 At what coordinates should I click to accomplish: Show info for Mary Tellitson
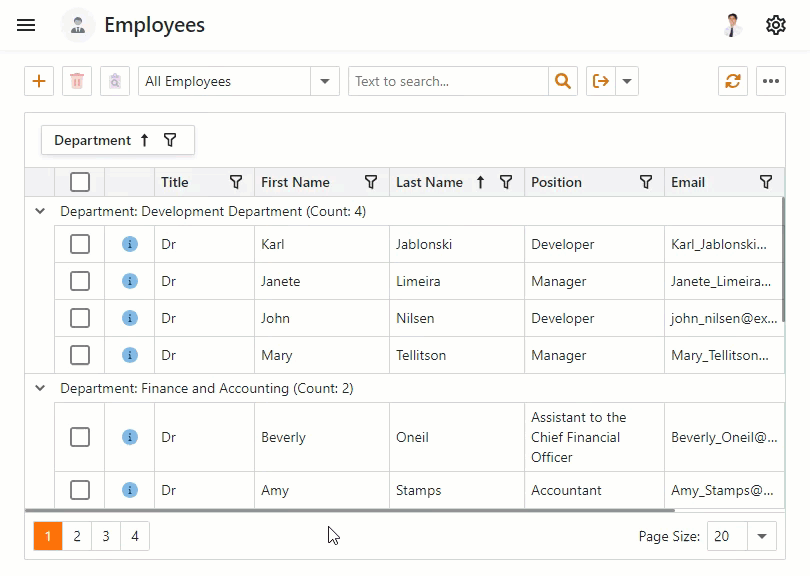[x=130, y=355]
